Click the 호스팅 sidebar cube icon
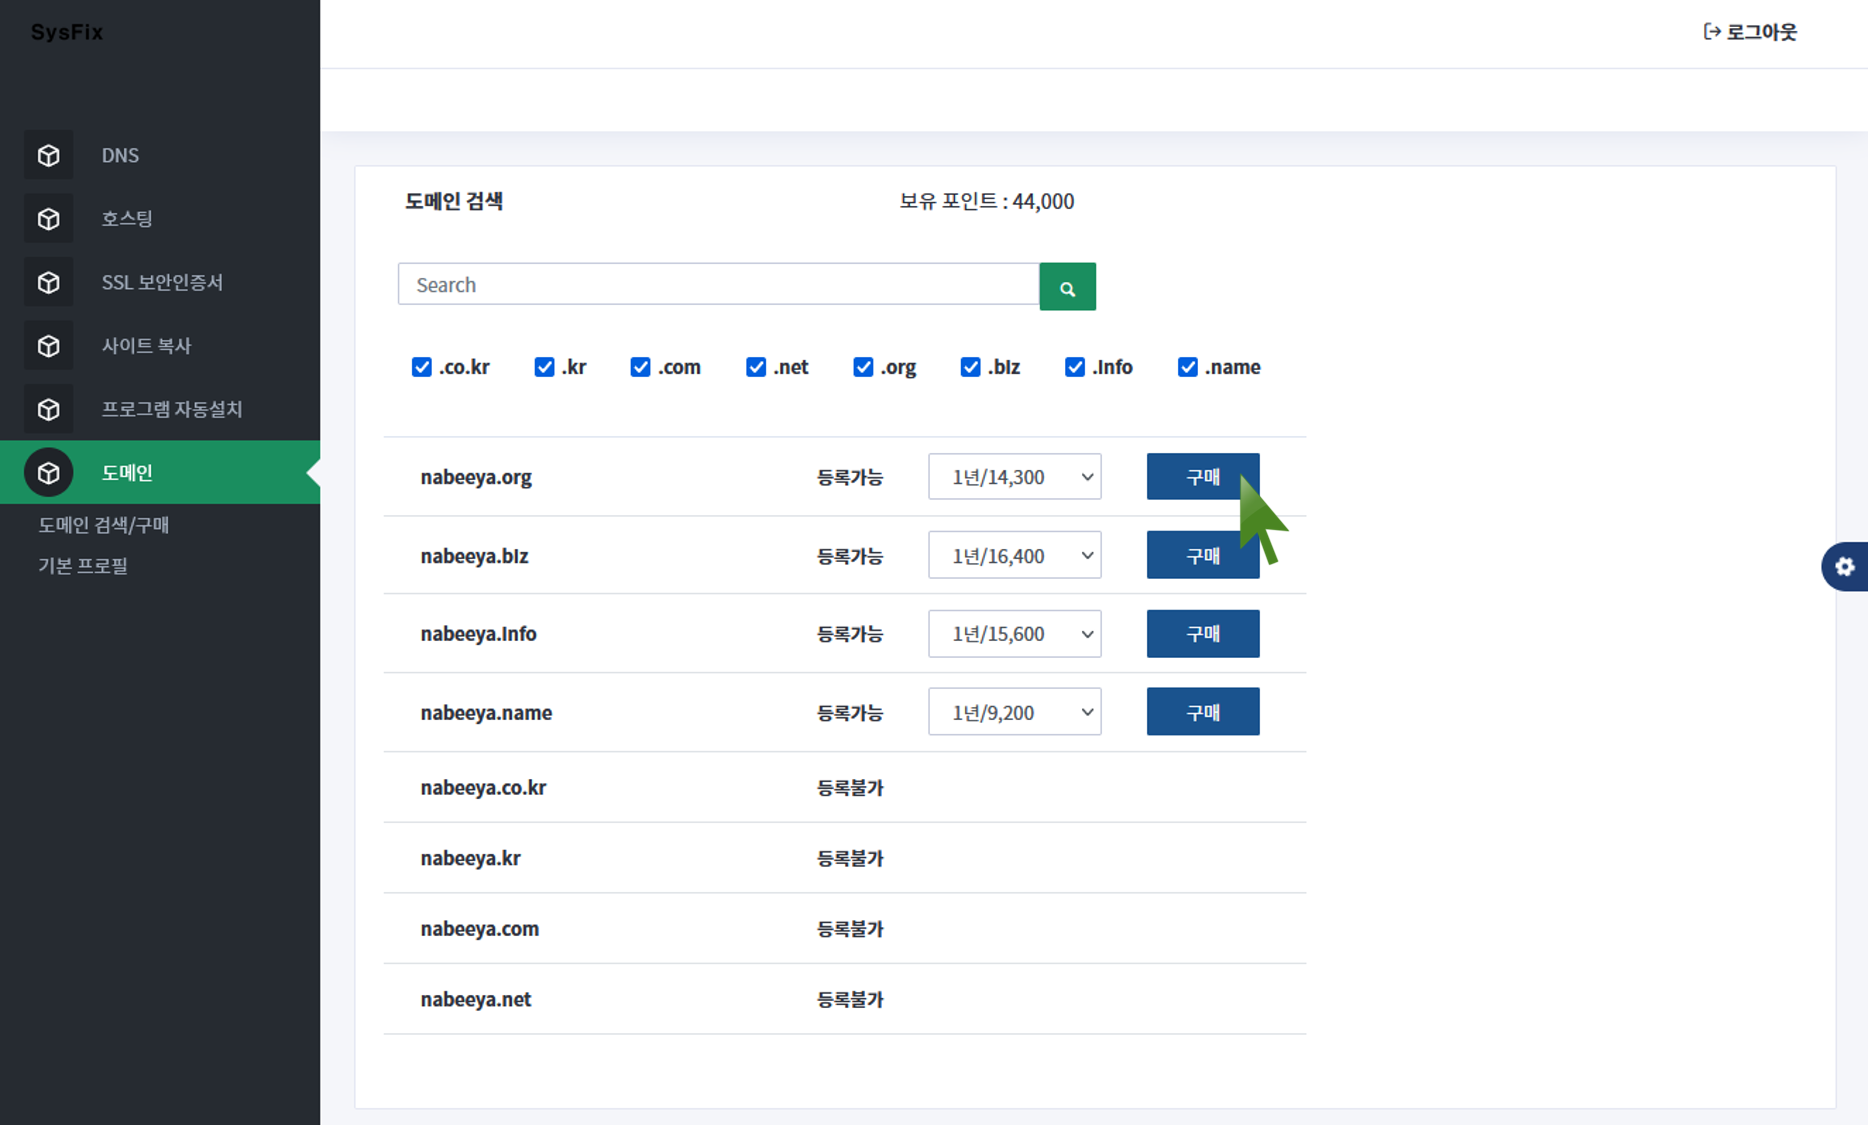 tap(48, 219)
